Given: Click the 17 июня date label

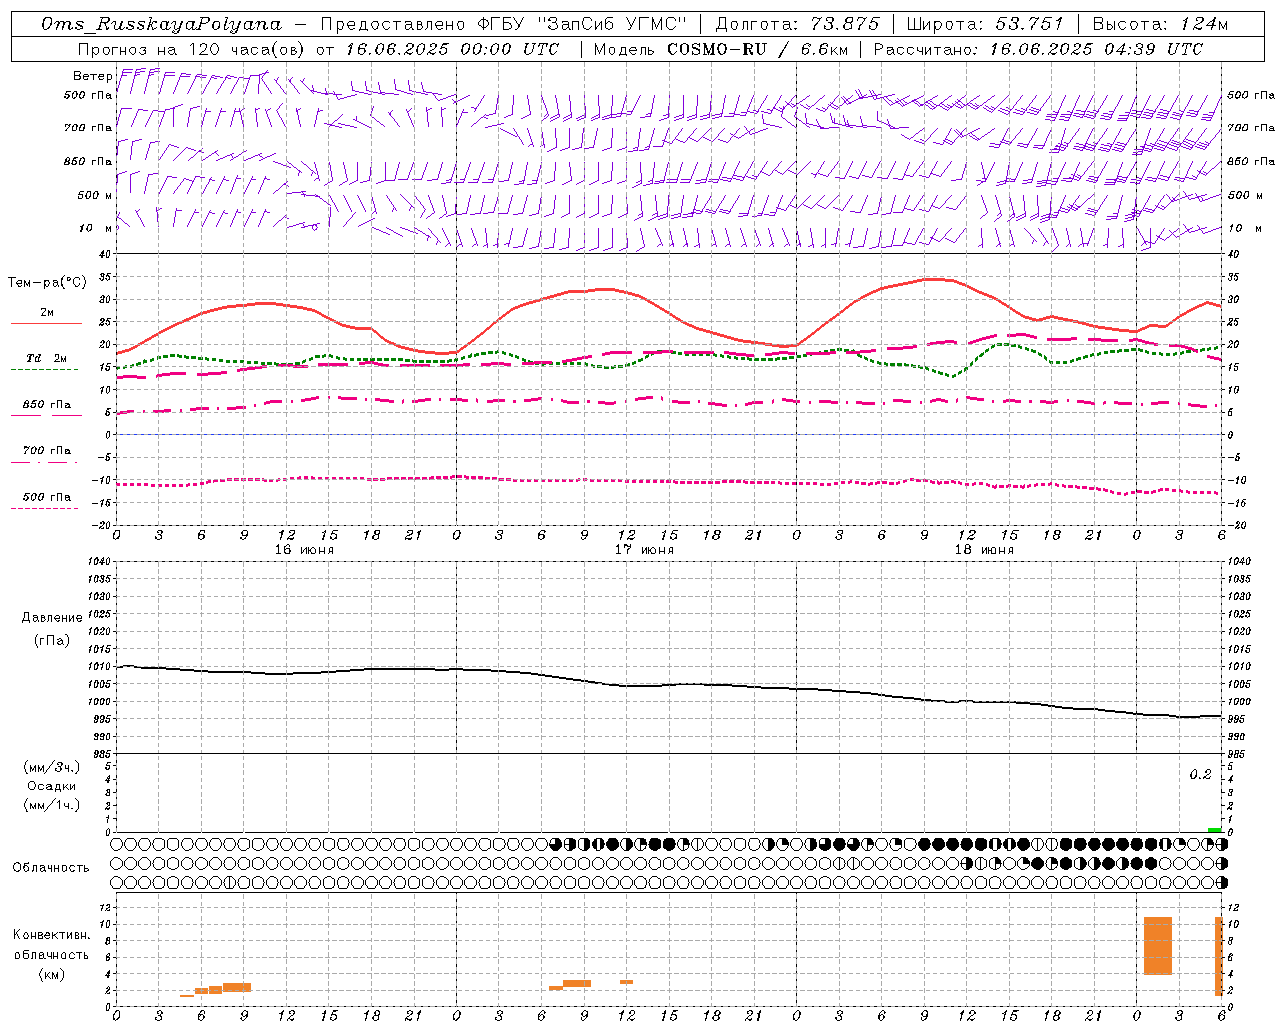Looking at the screenshot, I should click(644, 550).
